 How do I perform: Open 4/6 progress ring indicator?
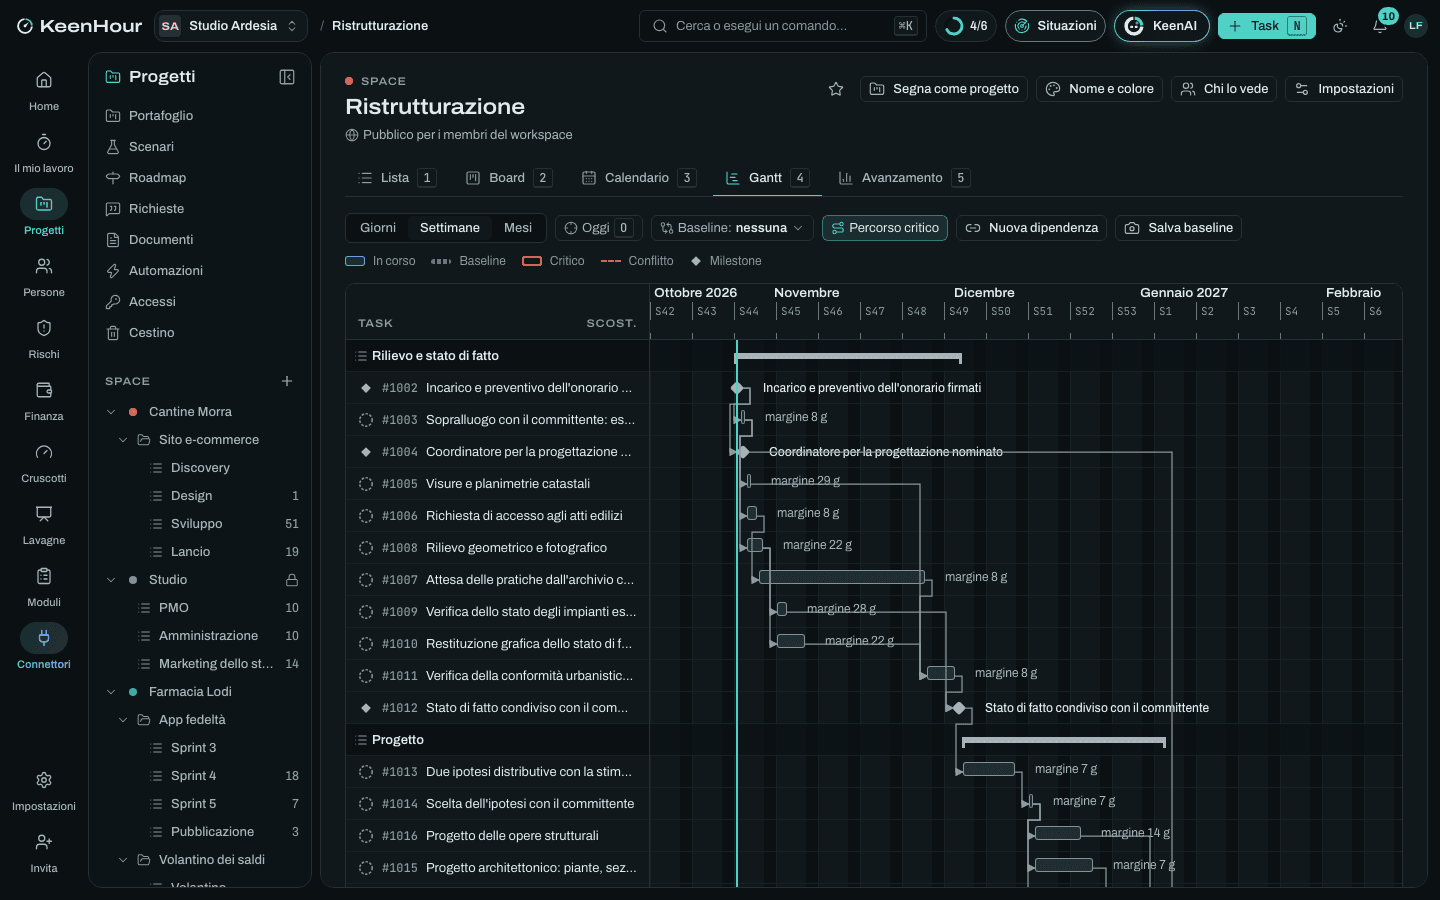(966, 26)
